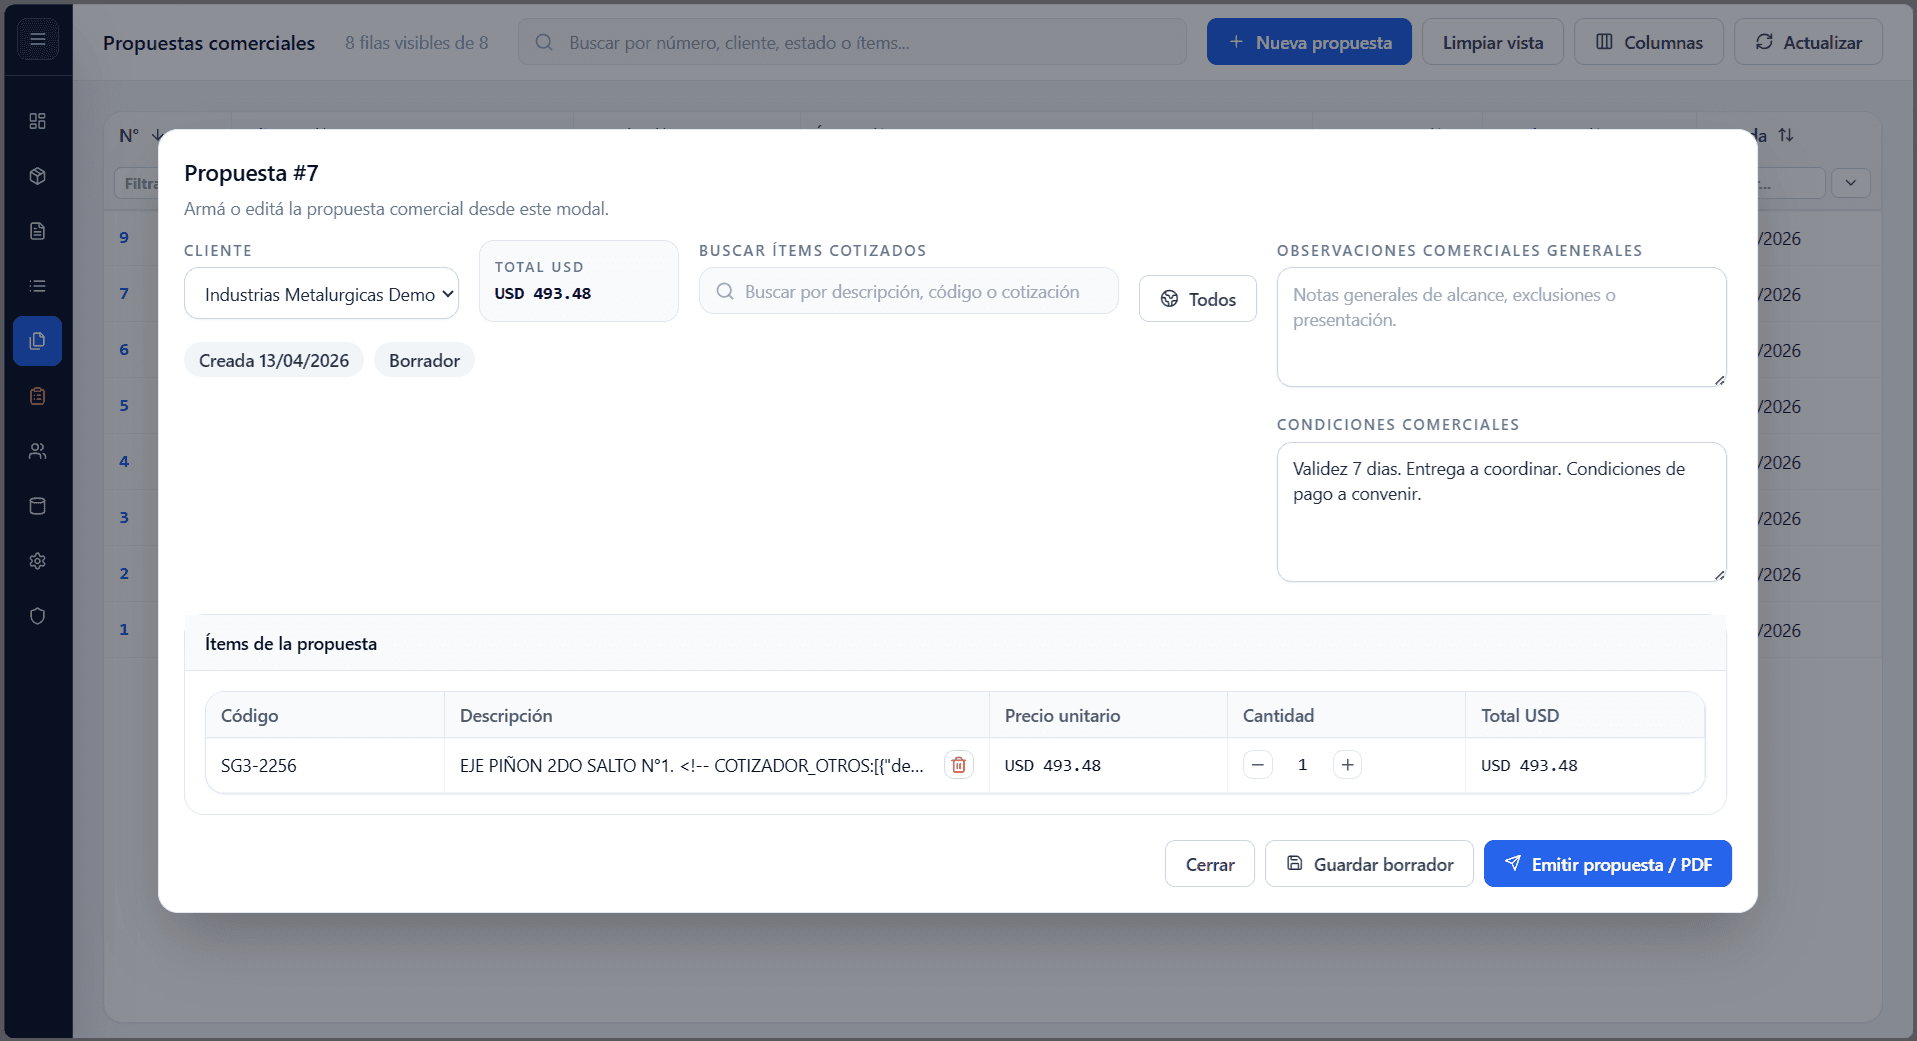Click the Observaciones comerciales generales textarea
This screenshot has height=1041, width=1917.
[1501, 327]
